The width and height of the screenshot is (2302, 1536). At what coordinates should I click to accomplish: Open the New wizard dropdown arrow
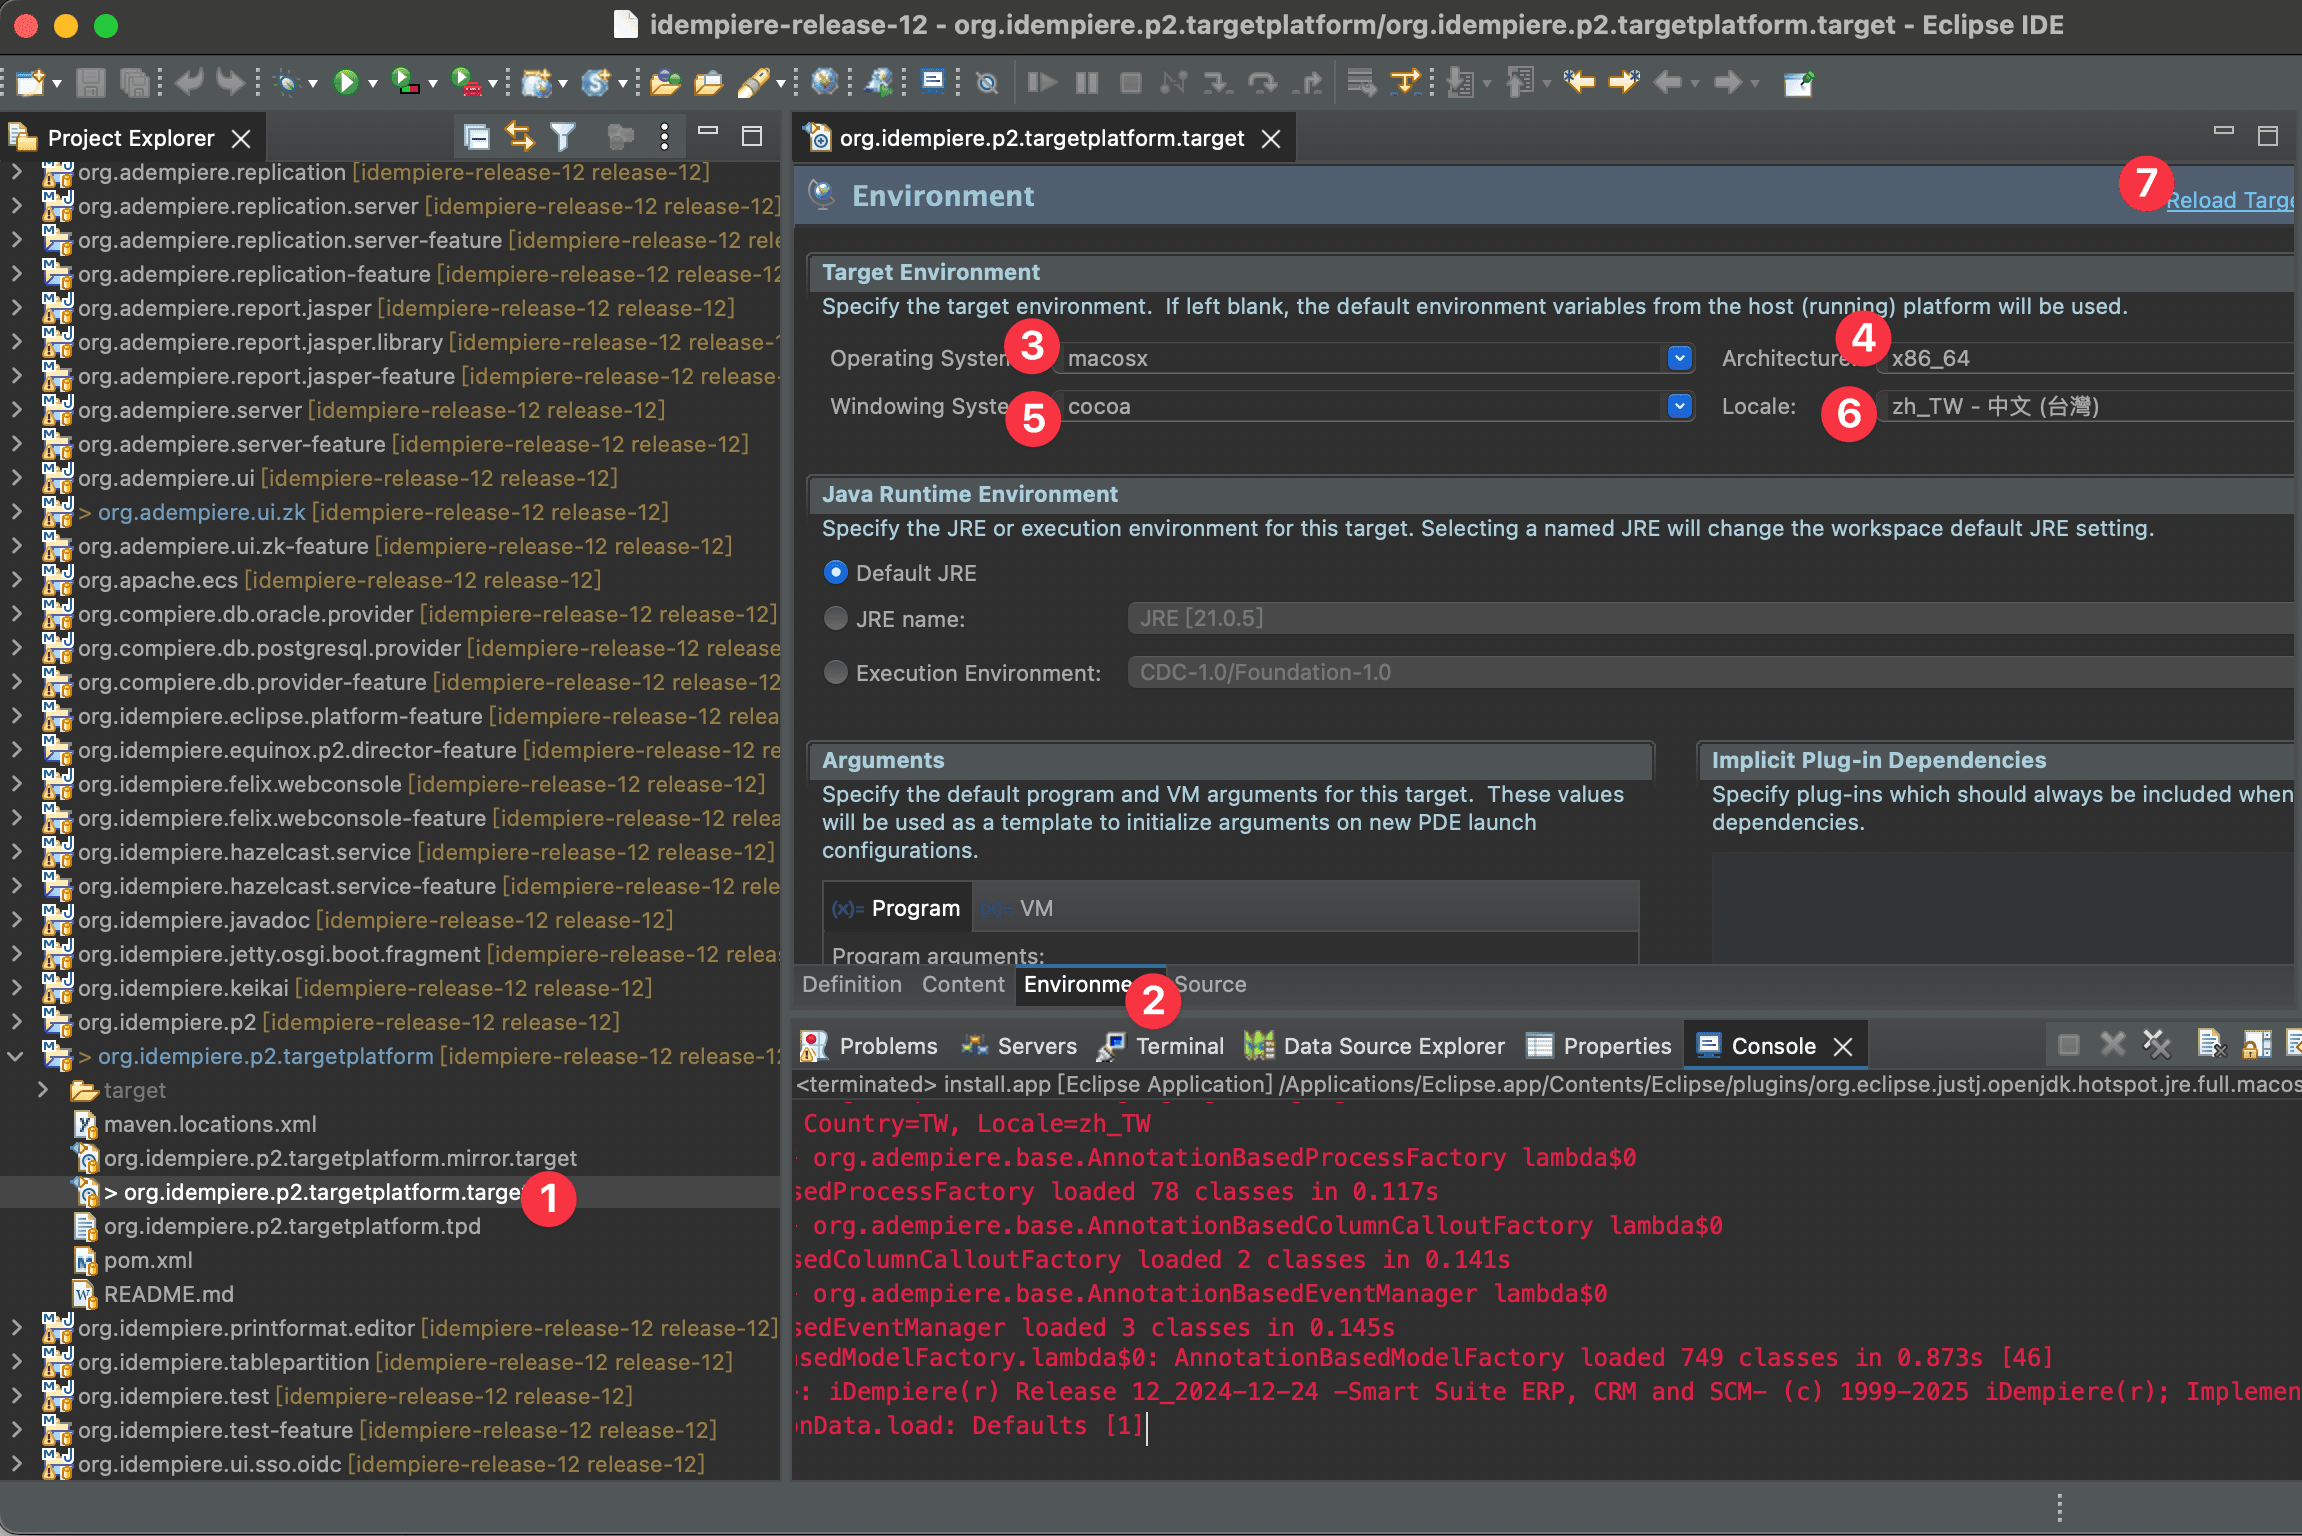tap(57, 84)
